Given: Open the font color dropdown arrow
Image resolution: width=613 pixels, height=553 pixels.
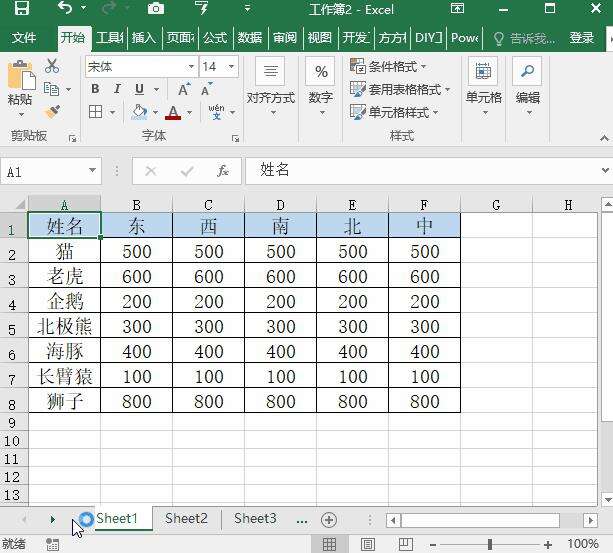Looking at the screenshot, I should pos(189,113).
